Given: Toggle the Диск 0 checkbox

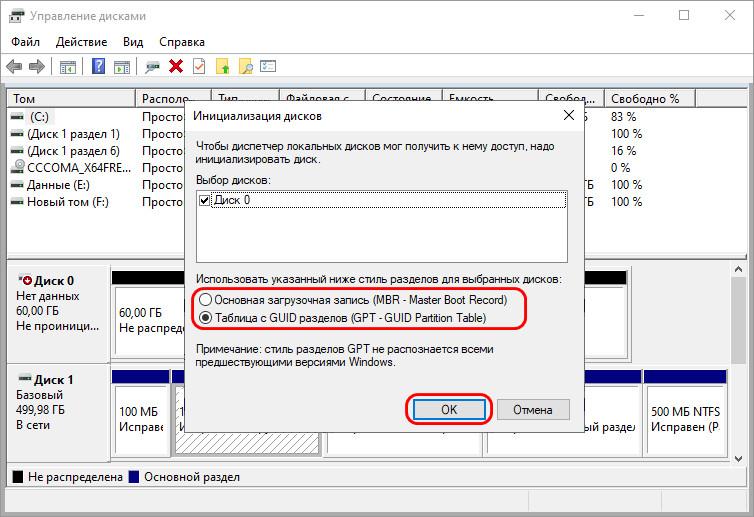Looking at the screenshot, I should click(204, 200).
